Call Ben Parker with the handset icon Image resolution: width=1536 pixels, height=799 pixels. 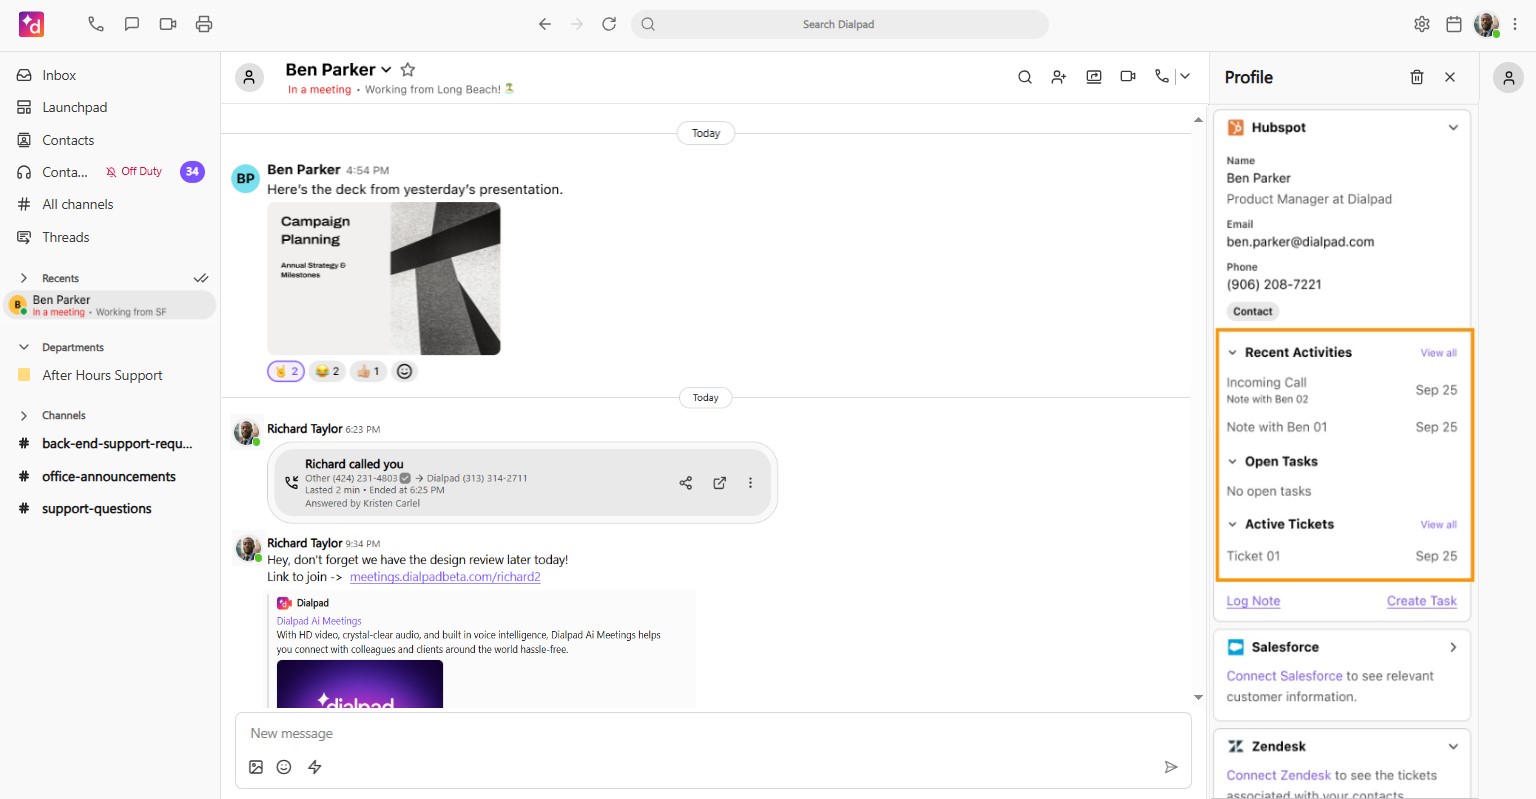tap(1161, 76)
